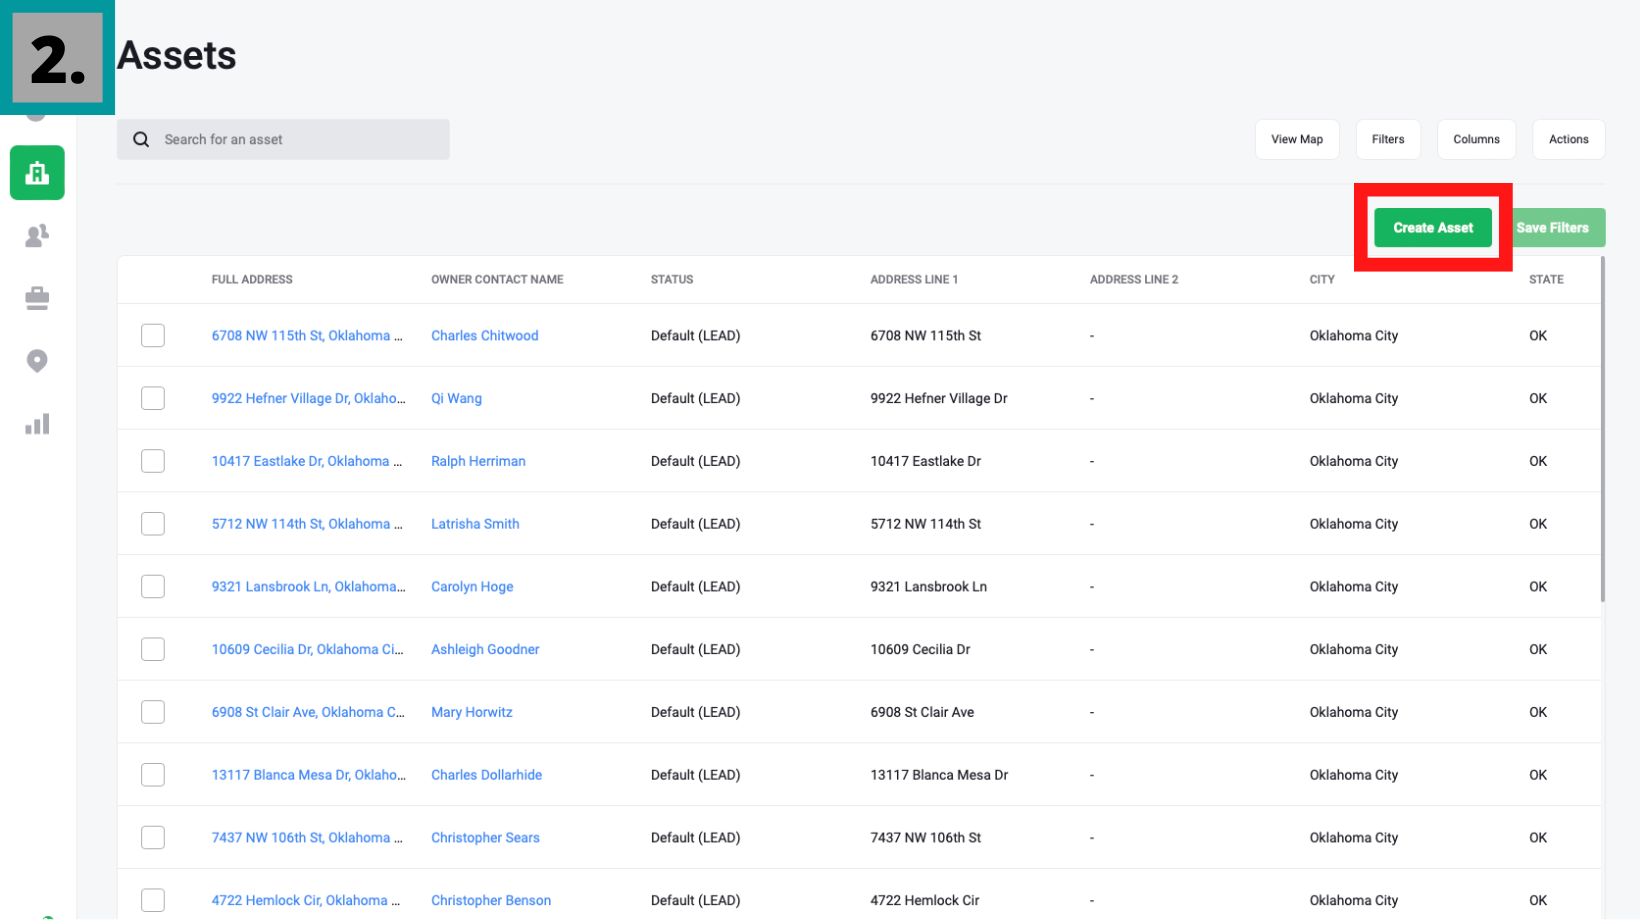Screen dimensions: 1640x924
Task: Click the STATUS column header
Action: (x=672, y=280)
